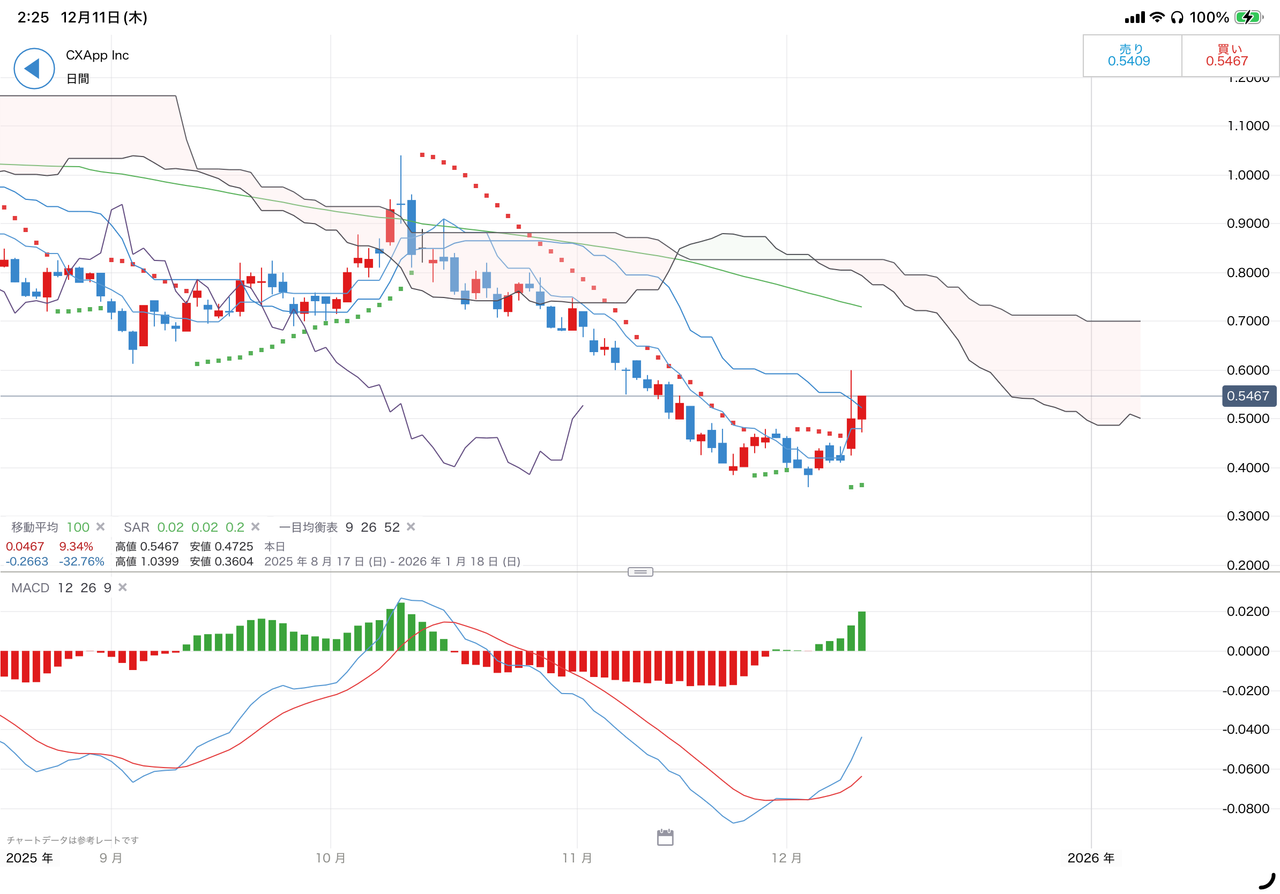This screenshot has width=1280, height=894.
Task: Grab the panel divider handle above MACD
Action: 640,572
